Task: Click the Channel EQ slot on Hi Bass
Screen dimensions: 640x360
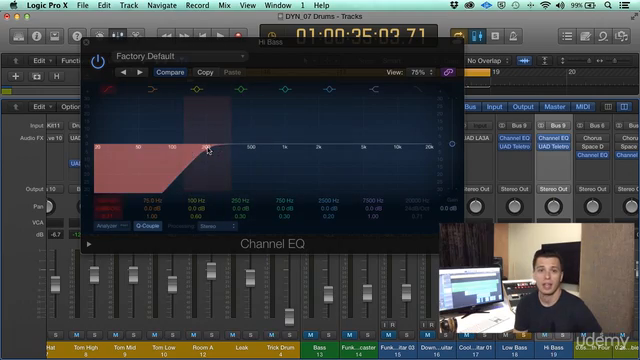Action: click(x=553, y=138)
